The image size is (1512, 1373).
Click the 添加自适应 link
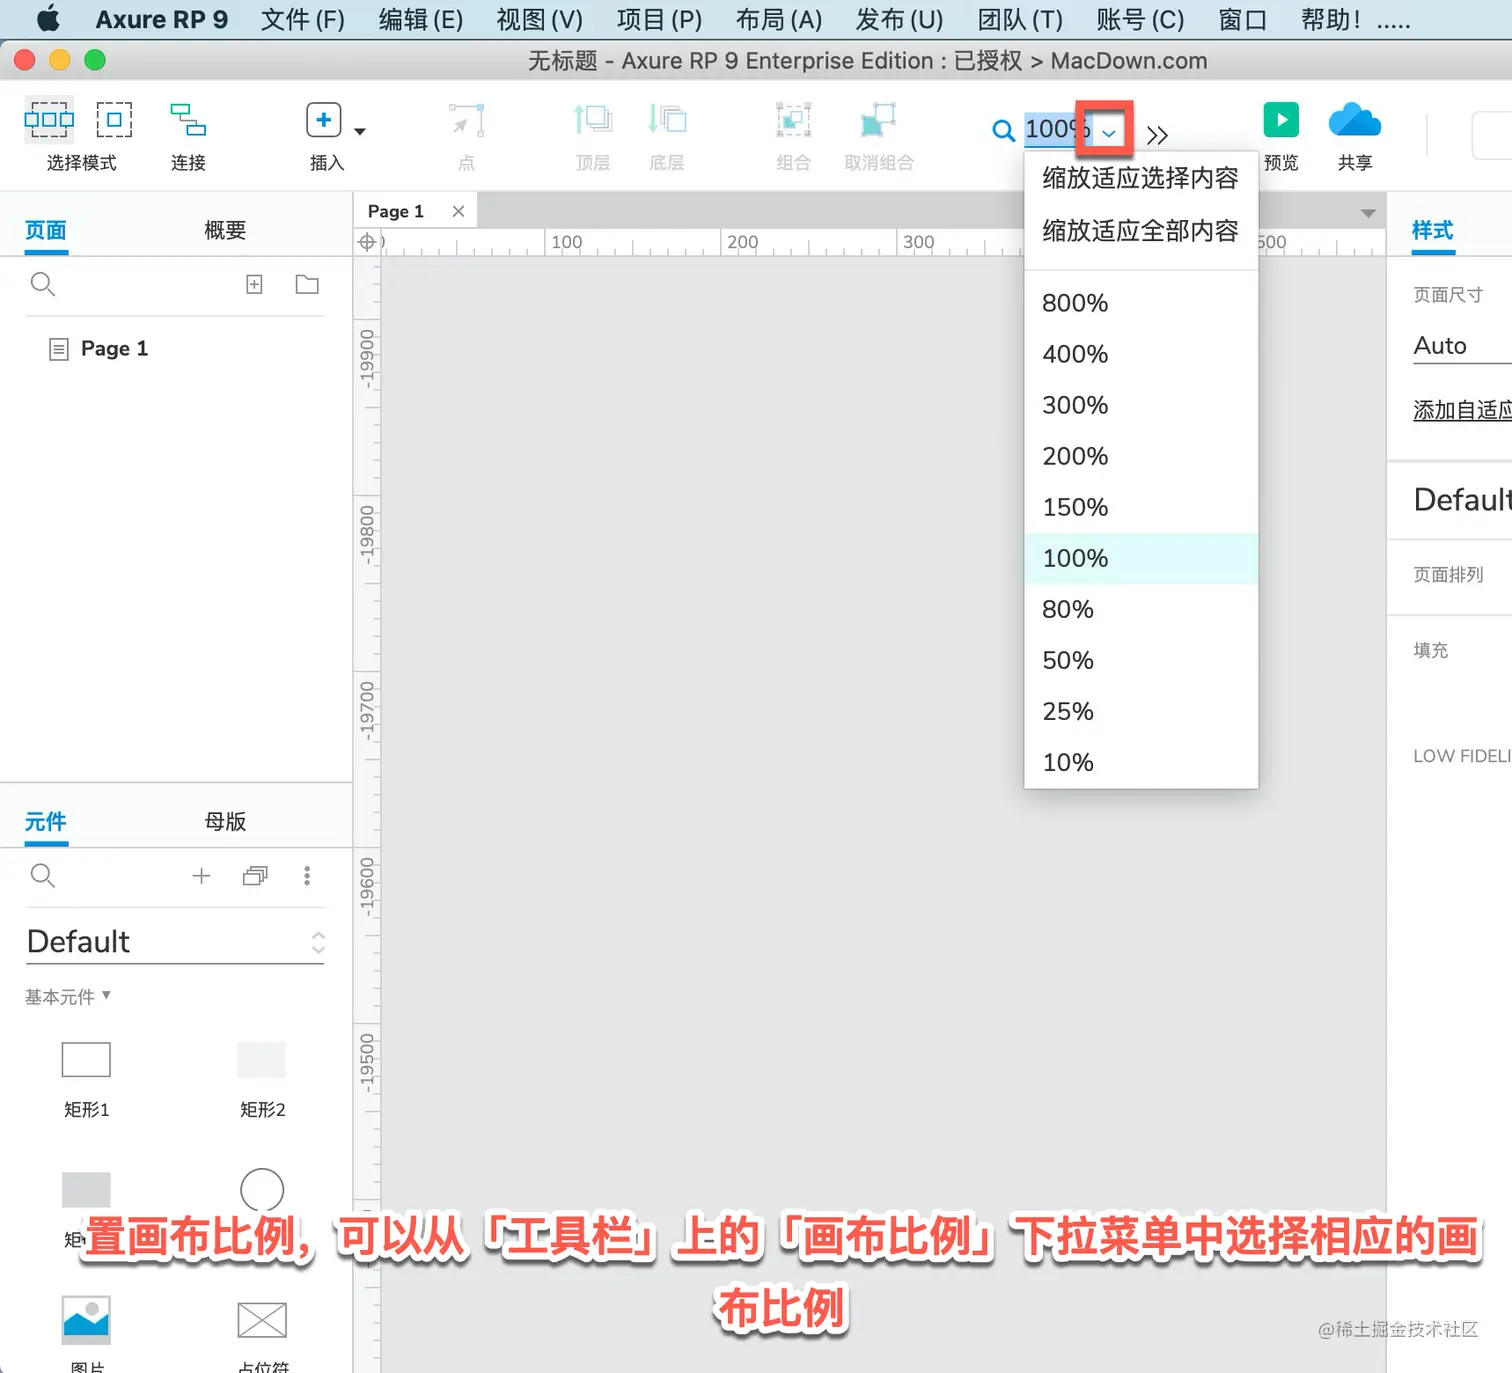(1462, 410)
